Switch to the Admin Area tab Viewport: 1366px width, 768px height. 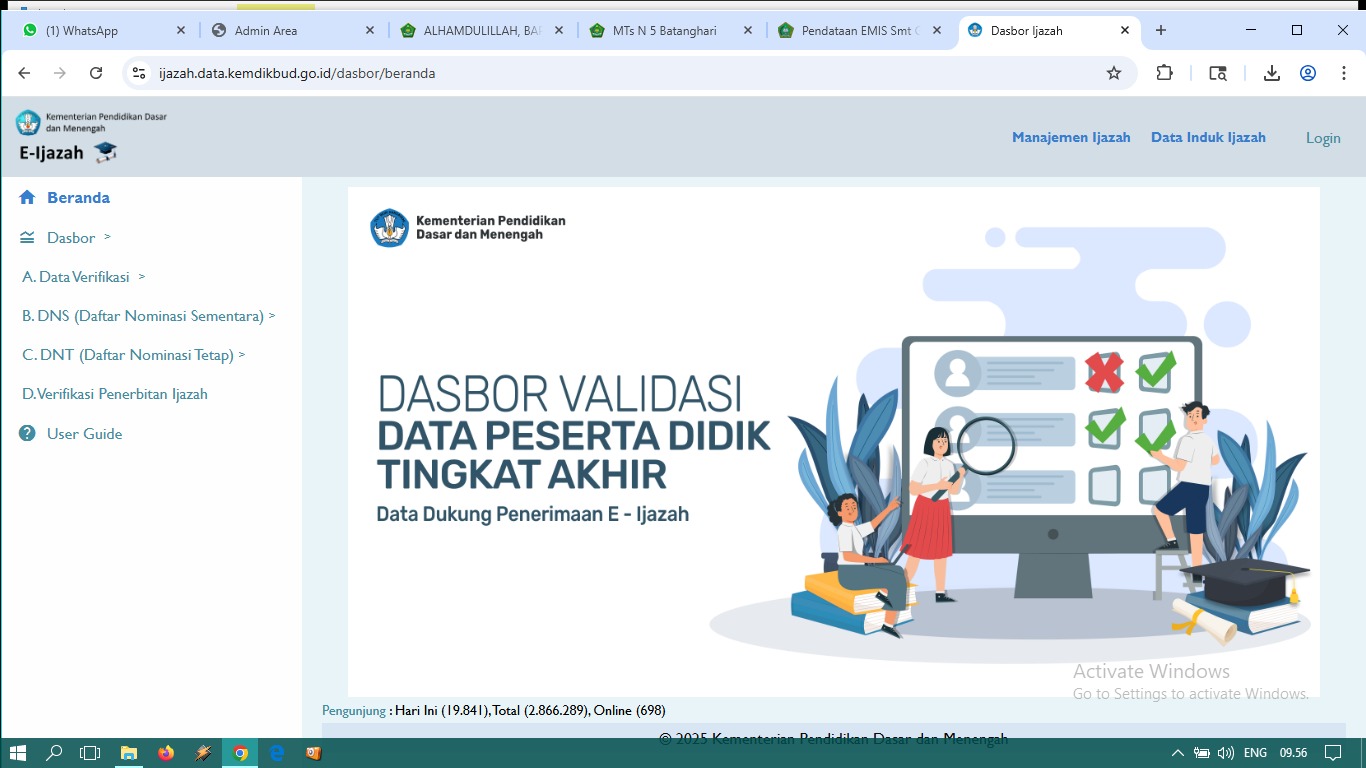click(x=265, y=30)
